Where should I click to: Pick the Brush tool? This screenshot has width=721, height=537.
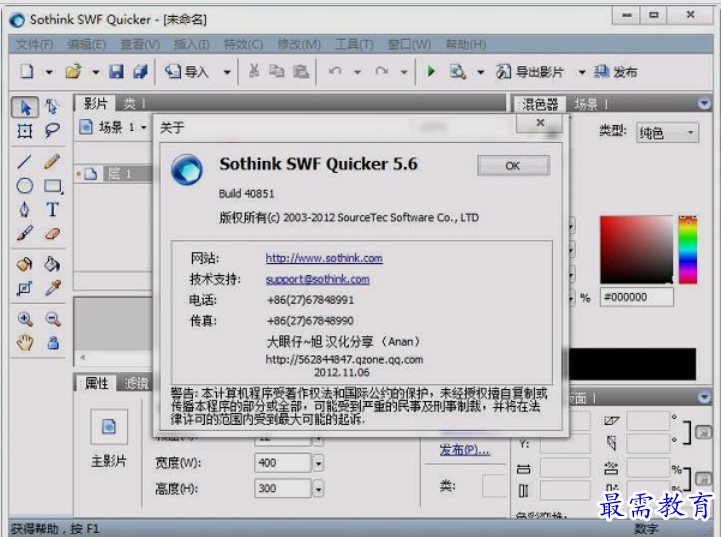(x=25, y=234)
